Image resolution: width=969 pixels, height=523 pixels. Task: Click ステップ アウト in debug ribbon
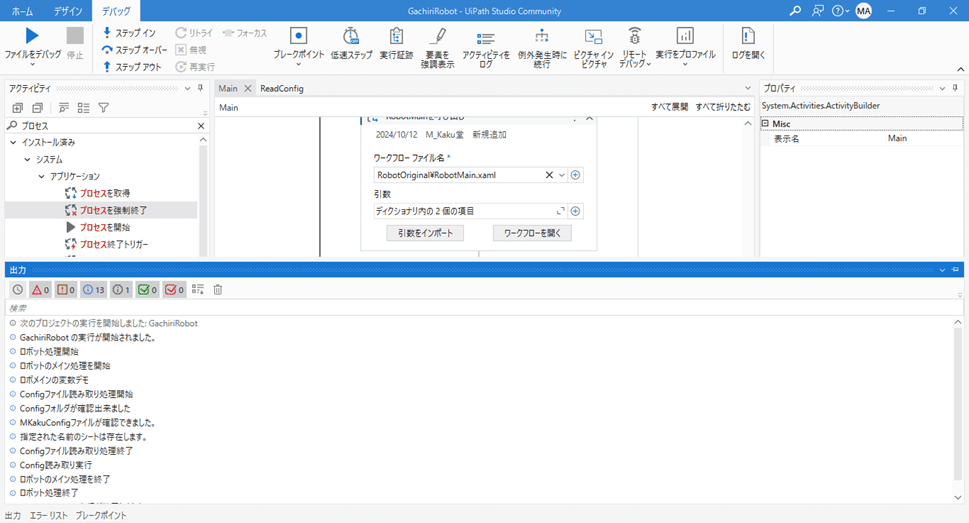point(132,66)
